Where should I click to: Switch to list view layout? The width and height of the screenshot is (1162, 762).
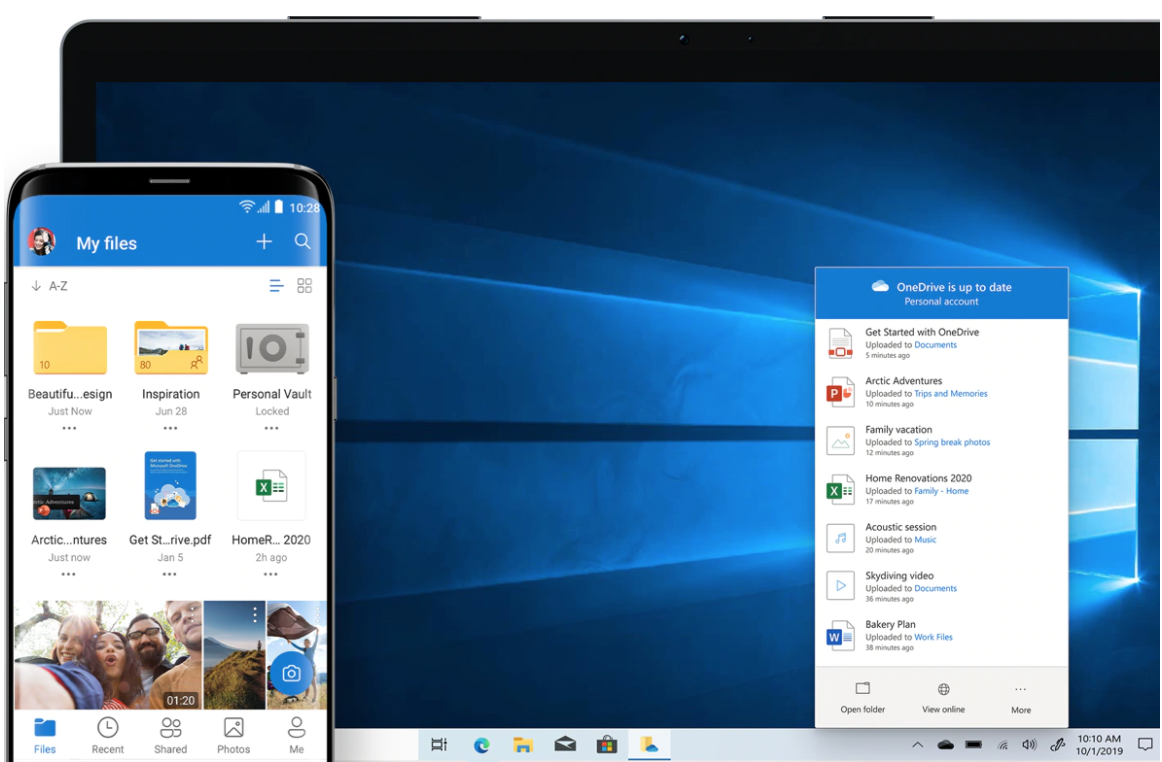(276, 285)
